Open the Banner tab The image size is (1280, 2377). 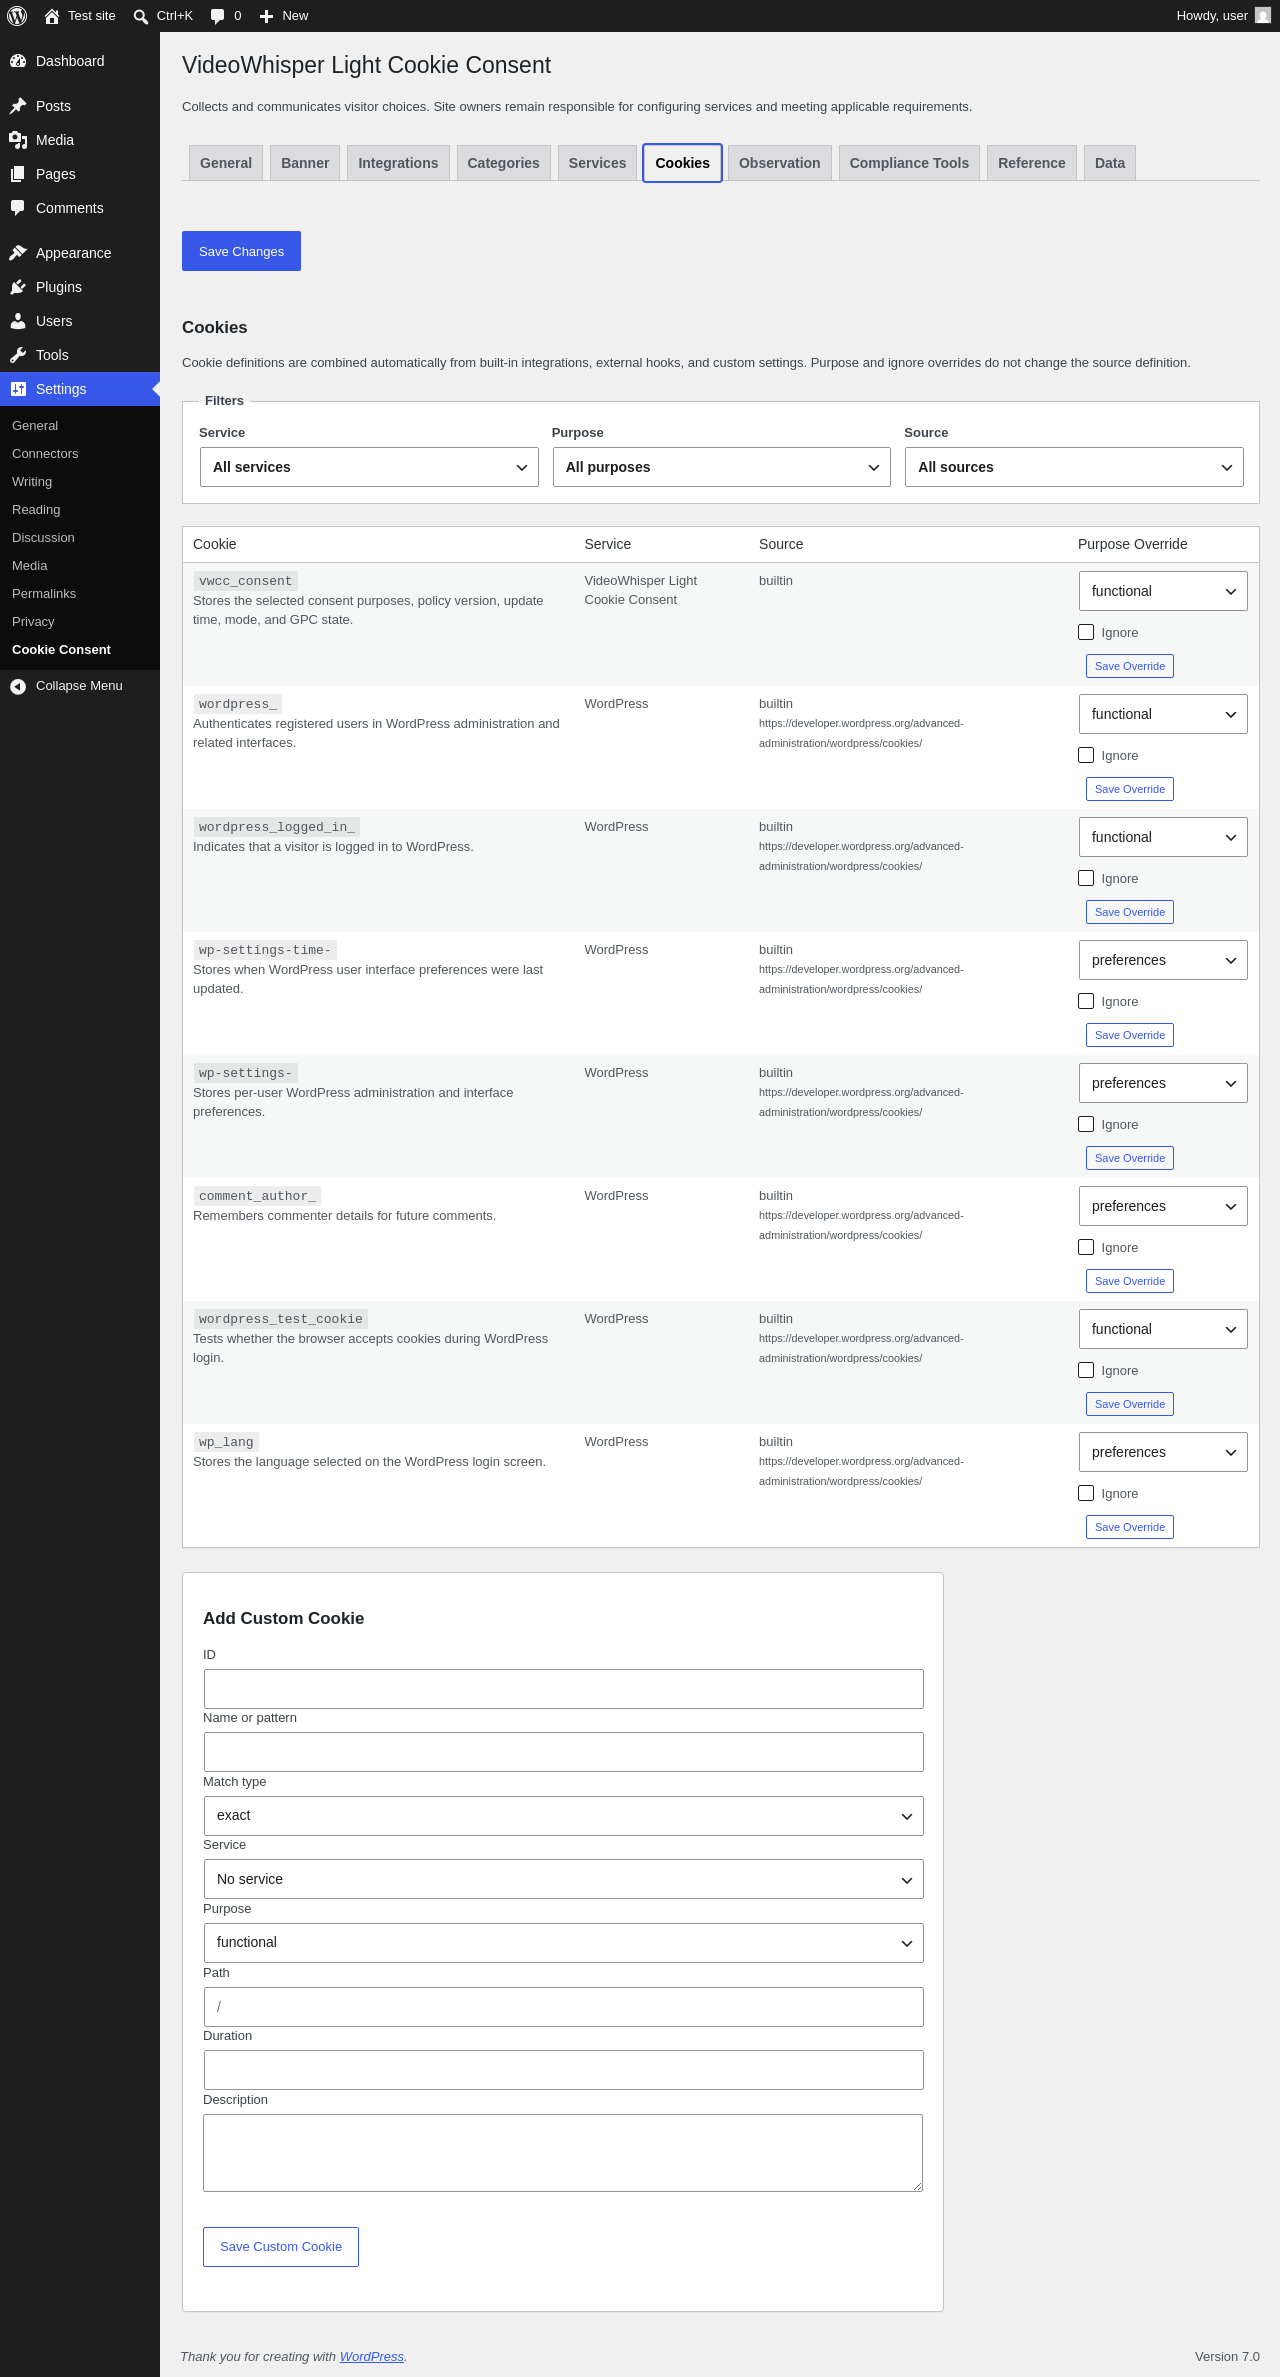(305, 163)
